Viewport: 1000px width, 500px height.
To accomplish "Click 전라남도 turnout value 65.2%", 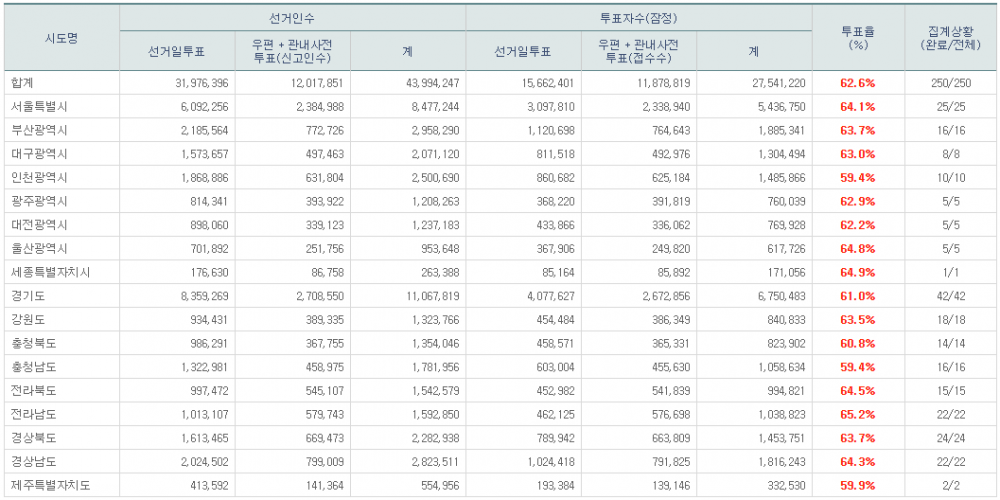I will (857, 415).
